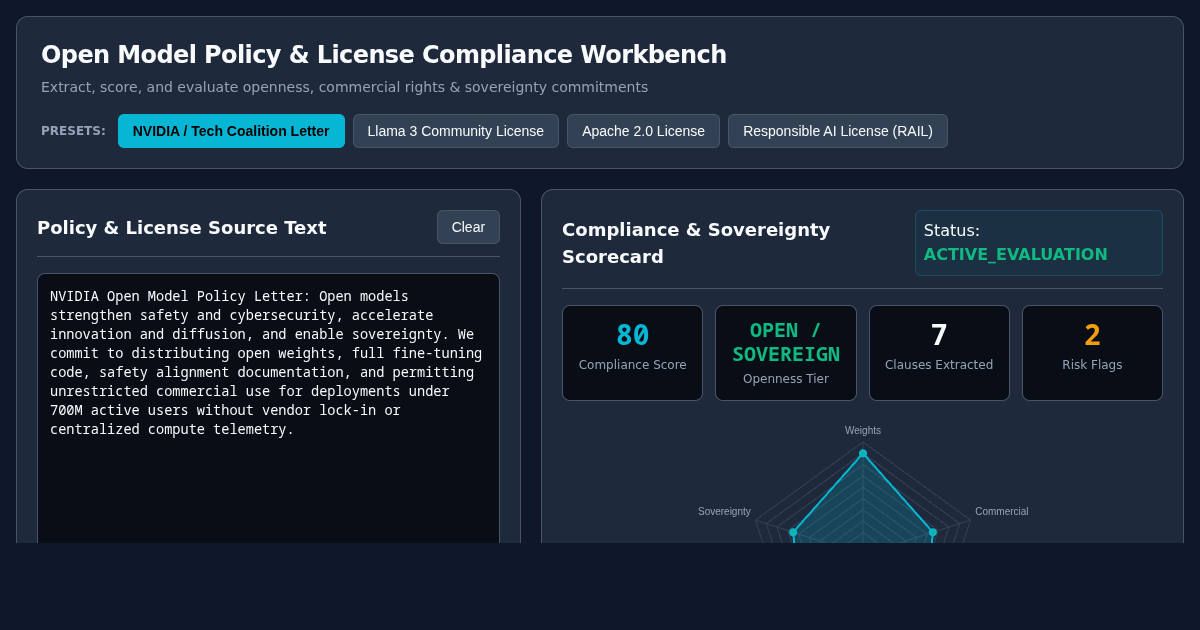Viewport: 1200px width, 630px height.
Task: Click the subtitle about openness and sovereignty commitments
Action: [344, 87]
